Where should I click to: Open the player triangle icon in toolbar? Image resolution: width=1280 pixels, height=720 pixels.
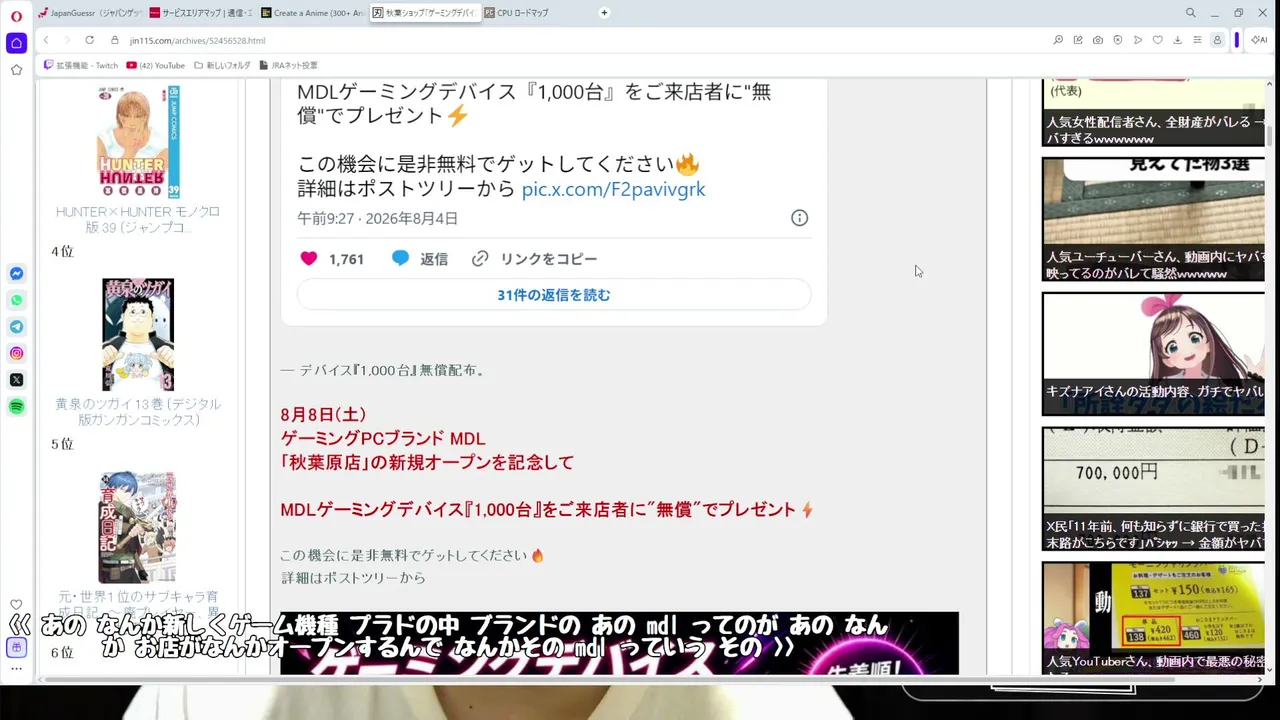(1138, 40)
